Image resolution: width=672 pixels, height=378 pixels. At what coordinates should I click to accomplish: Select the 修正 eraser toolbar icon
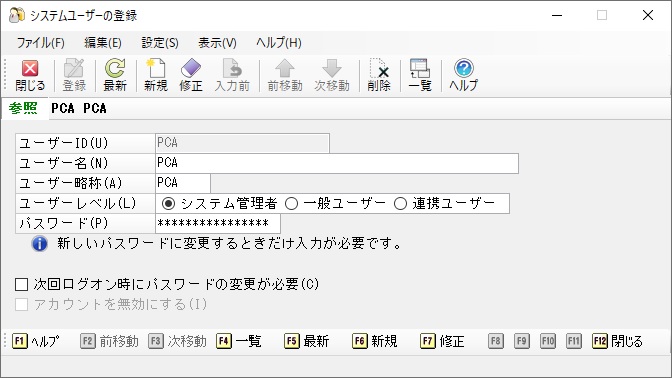click(191, 69)
